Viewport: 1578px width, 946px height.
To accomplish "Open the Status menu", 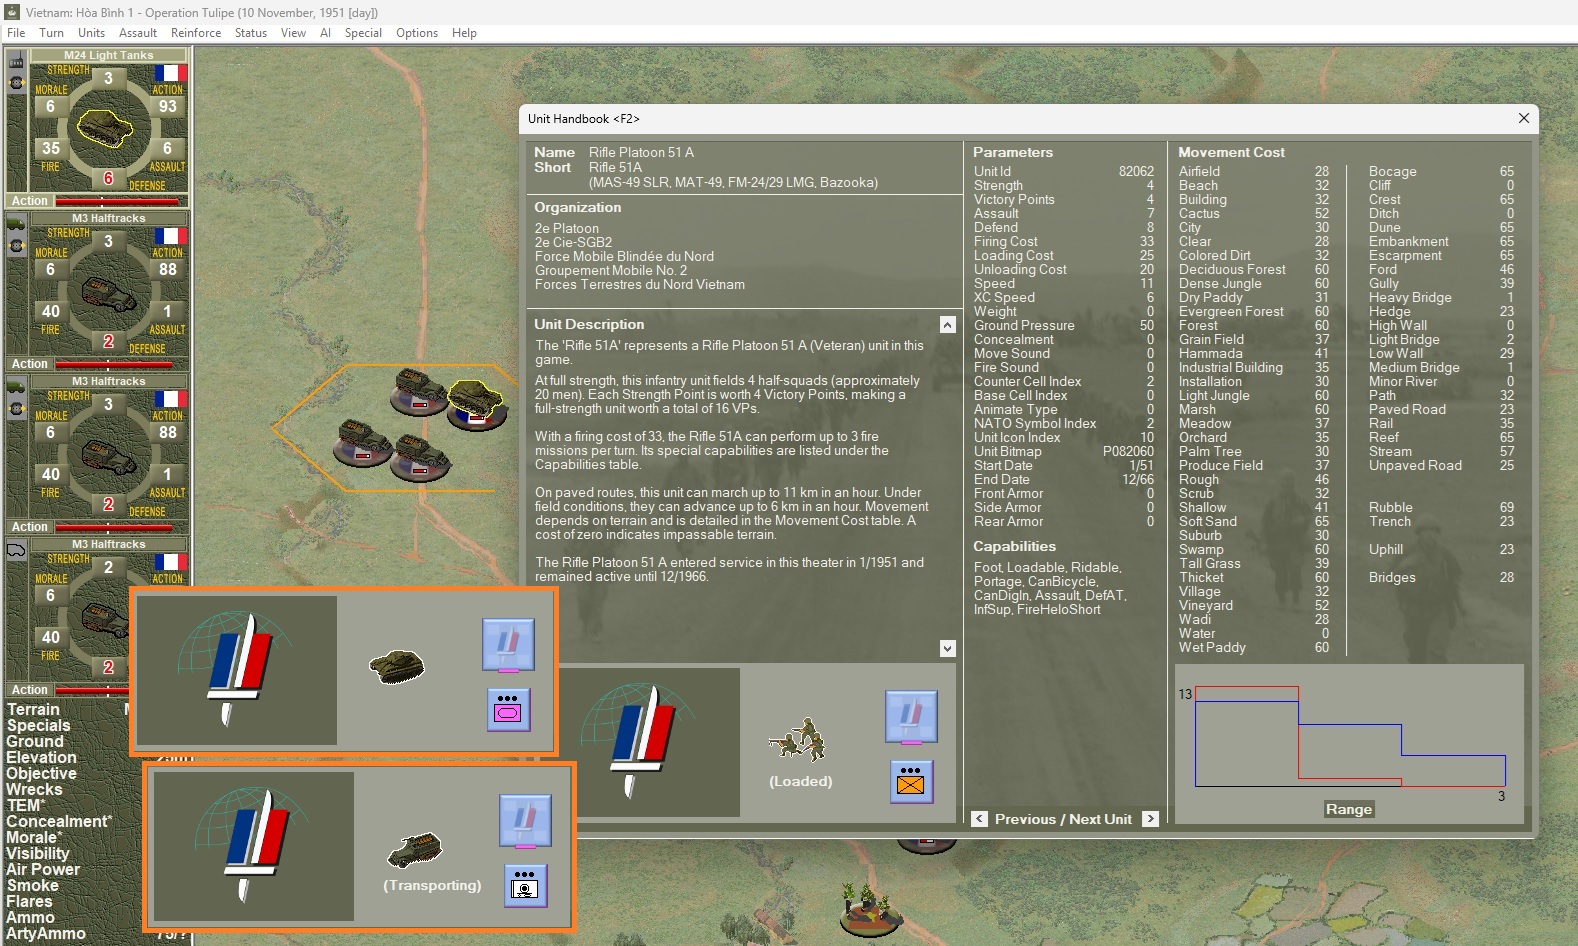I will pos(251,33).
